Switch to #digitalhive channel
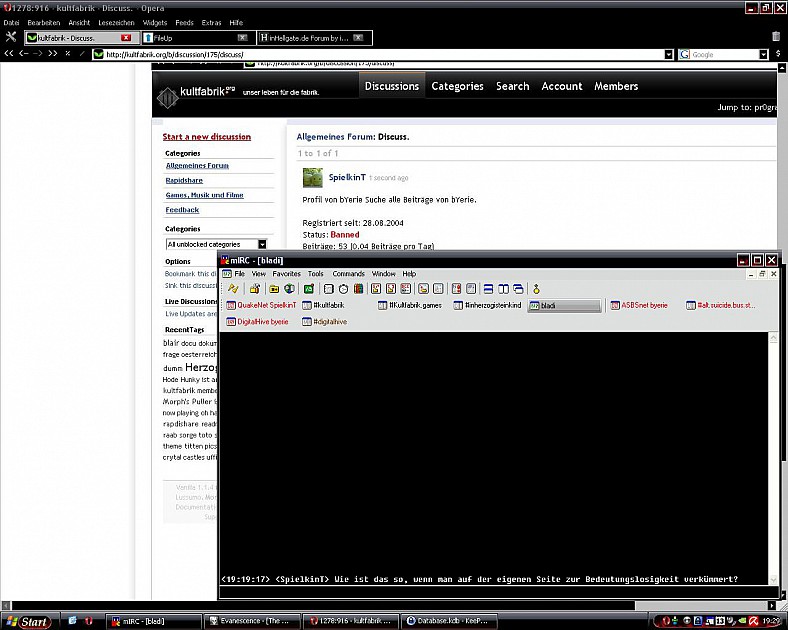This screenshot has height=630, width=788. pyautogui.click(x=325, y=322)
